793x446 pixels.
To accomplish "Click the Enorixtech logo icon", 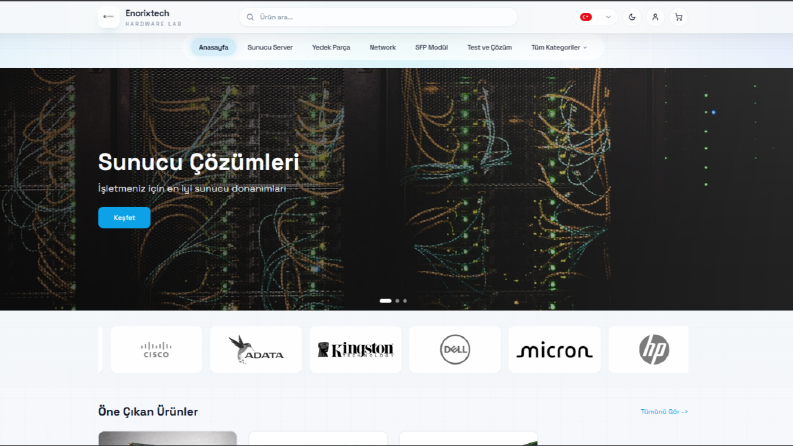I will click(x=109, y=17).
